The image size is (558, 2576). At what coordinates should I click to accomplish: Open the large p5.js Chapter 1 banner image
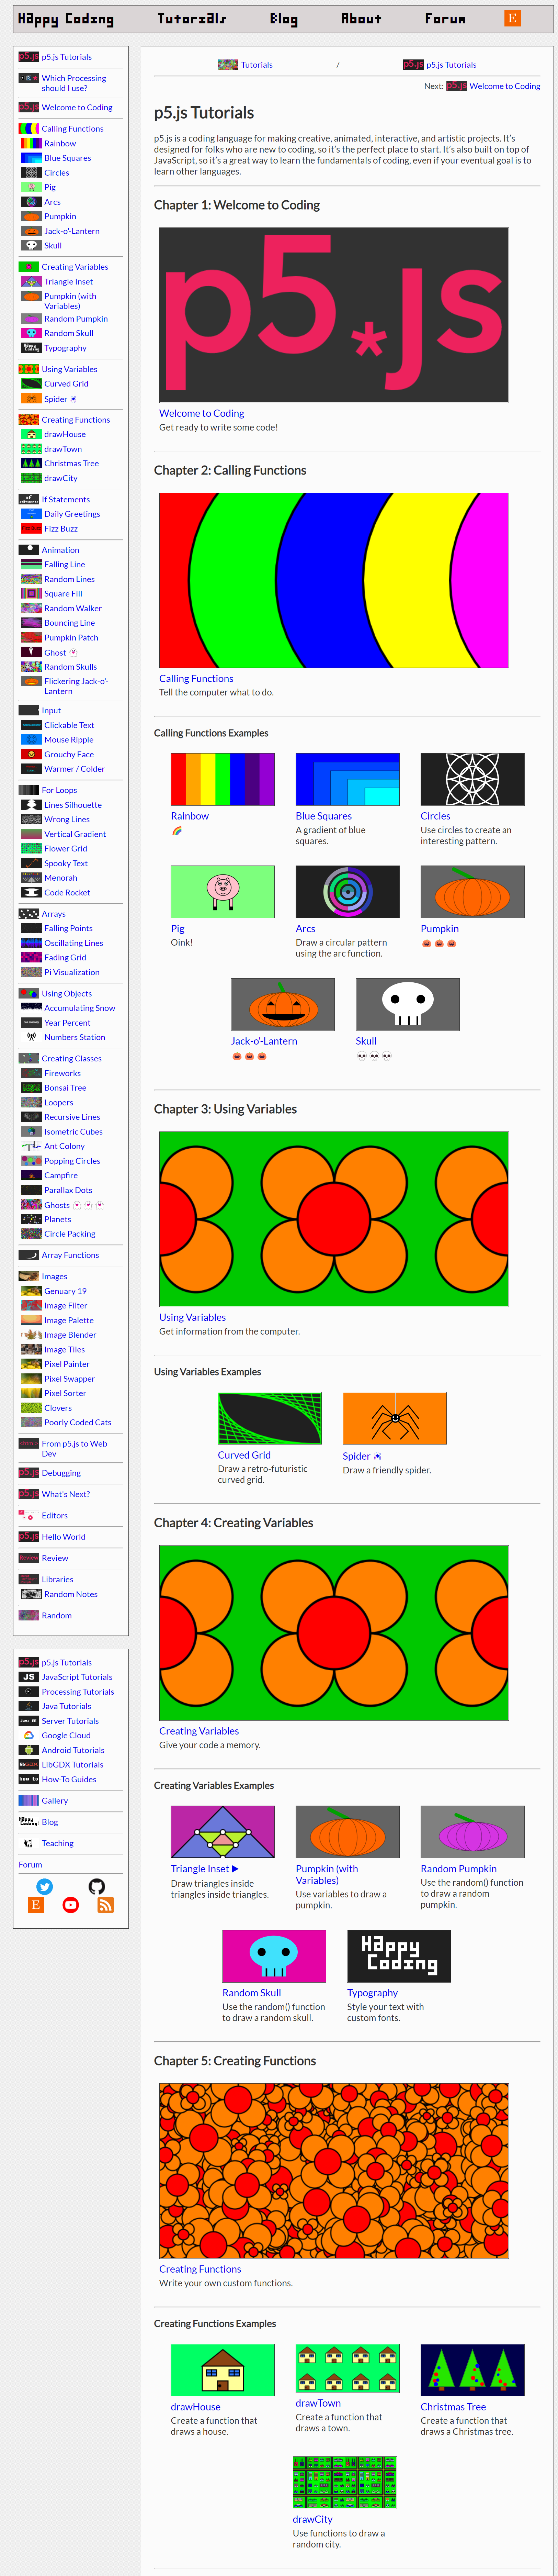pos(334,315)
